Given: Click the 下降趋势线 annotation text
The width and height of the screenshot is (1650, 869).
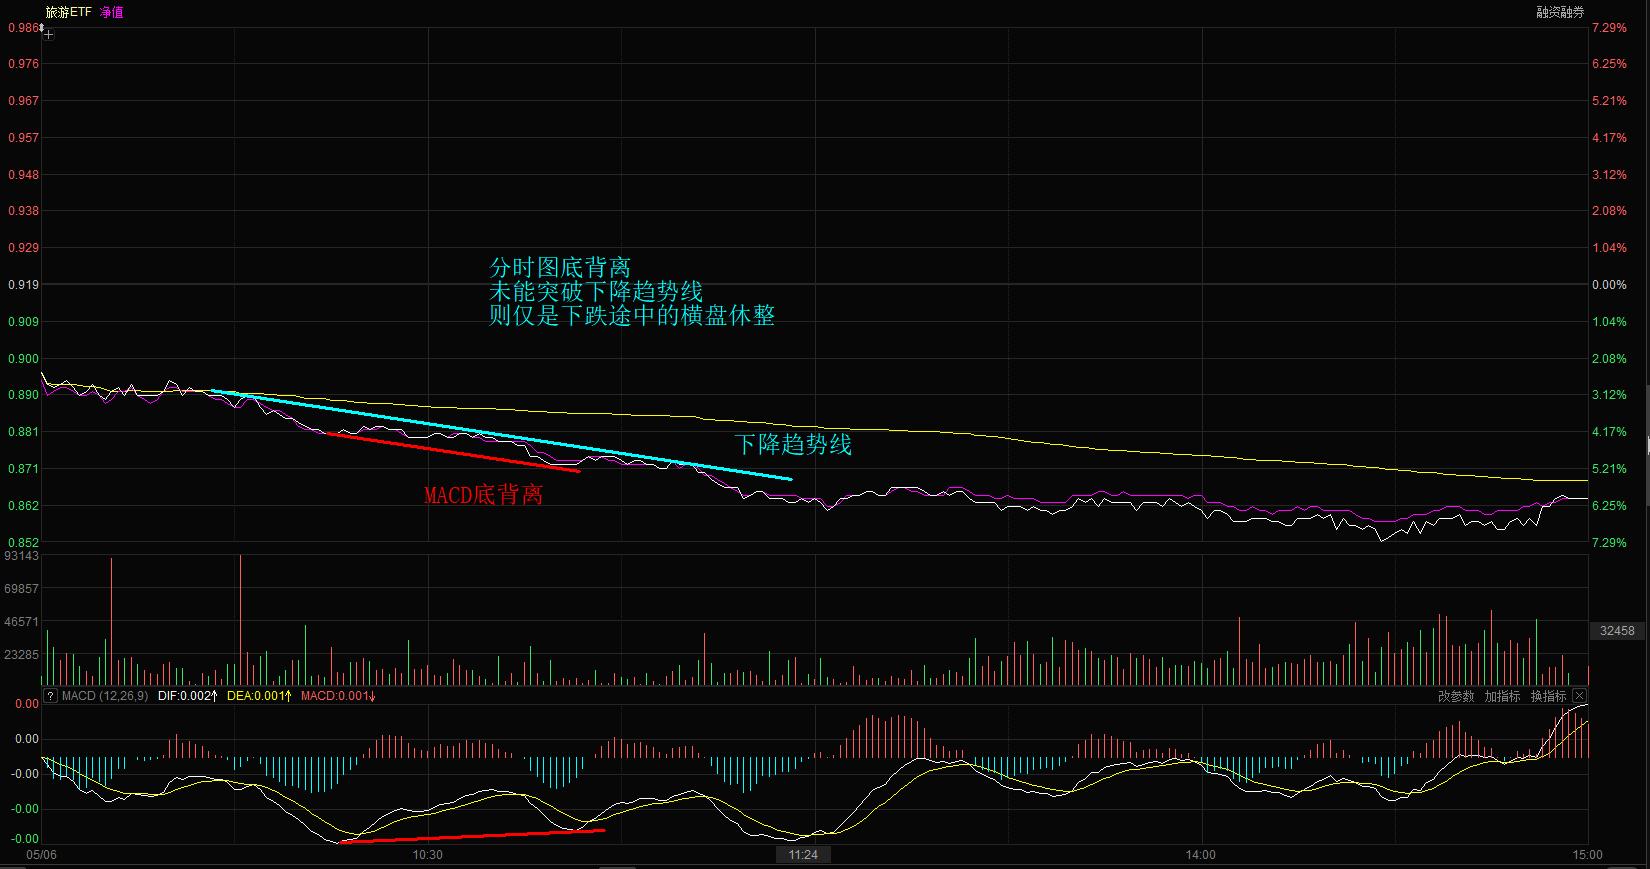Looking at the screenshot, I should (793, 444).
